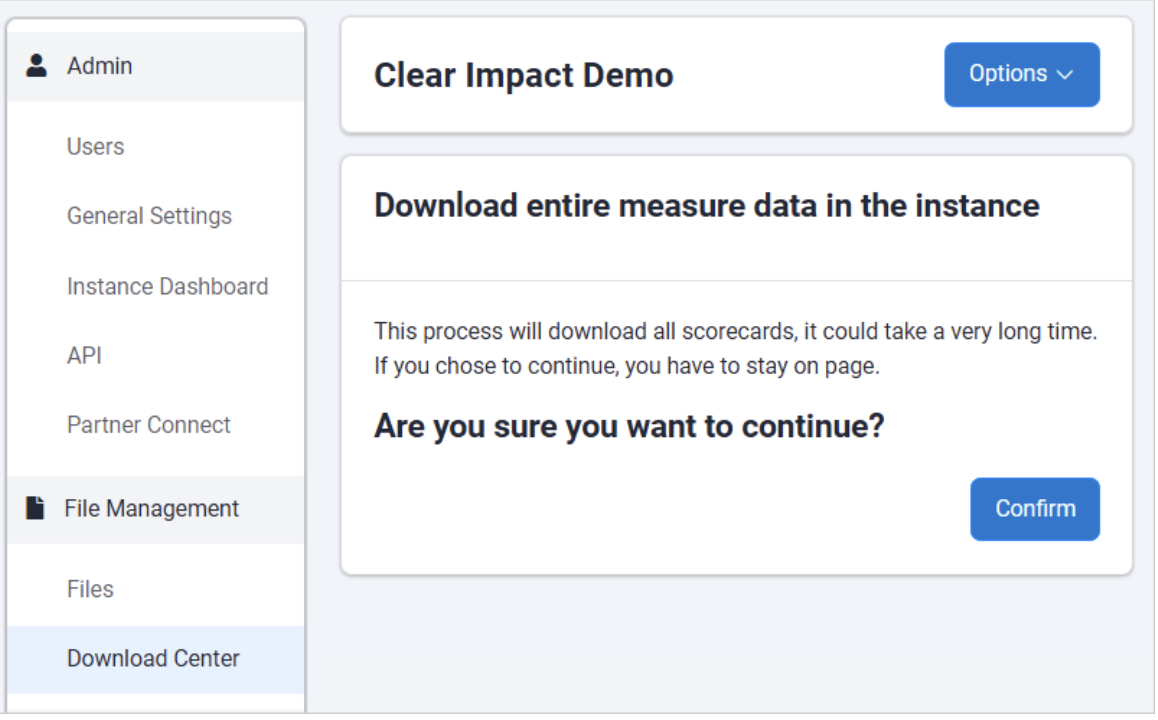Navigate to Partner Connect
Image resolution: width=1158 pixels, height=720 pixels.
tap(148, 425)
